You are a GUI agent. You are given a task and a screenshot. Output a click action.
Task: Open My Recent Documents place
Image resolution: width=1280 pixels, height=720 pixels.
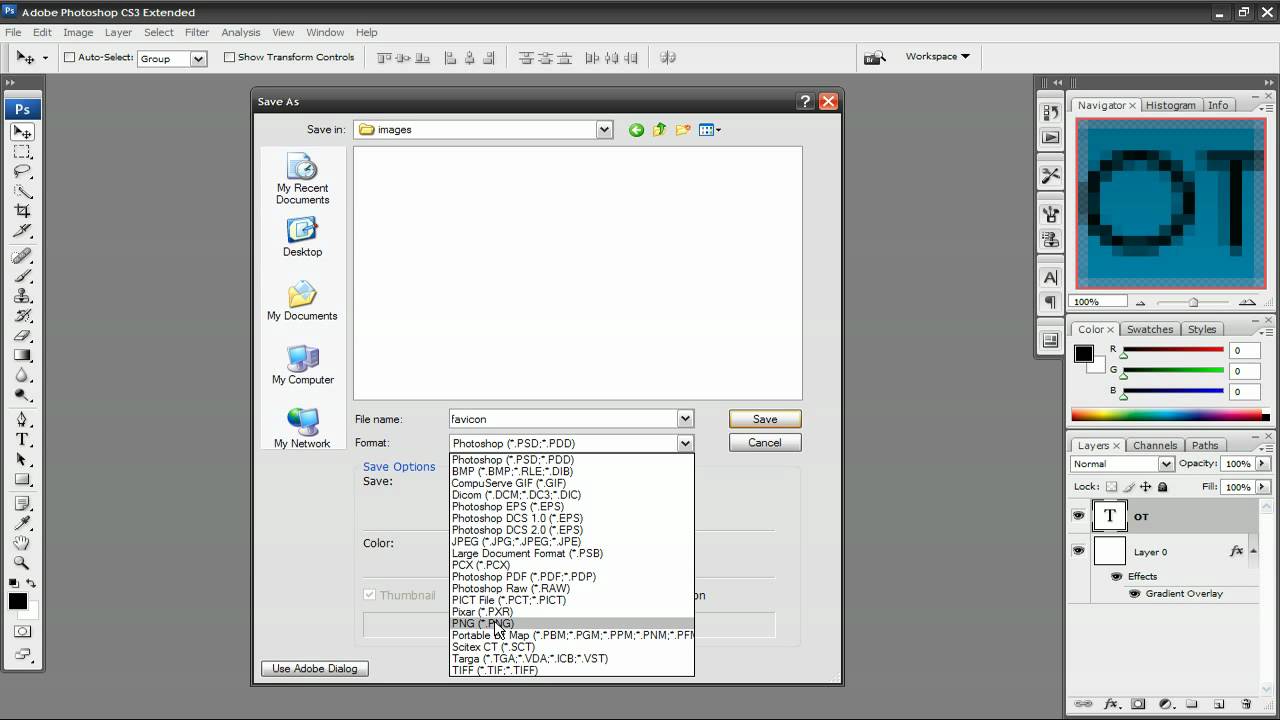click(x=302, y=179)
